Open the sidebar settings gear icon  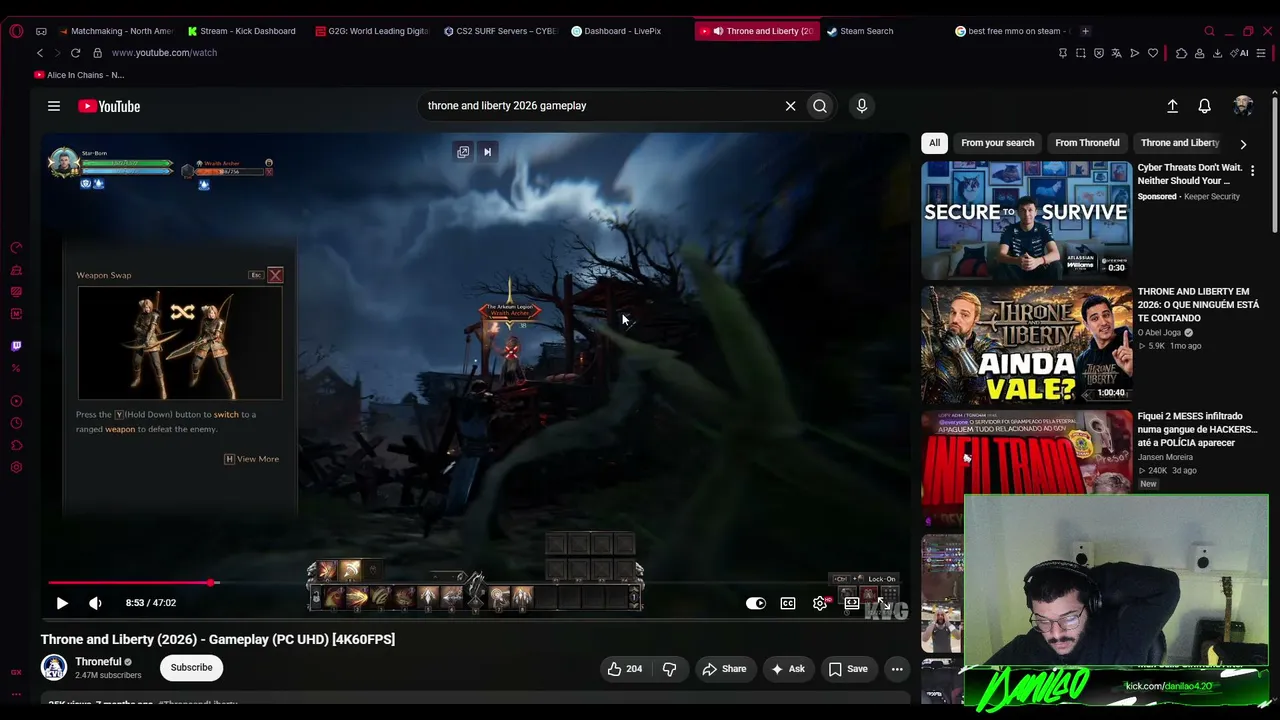16,468
